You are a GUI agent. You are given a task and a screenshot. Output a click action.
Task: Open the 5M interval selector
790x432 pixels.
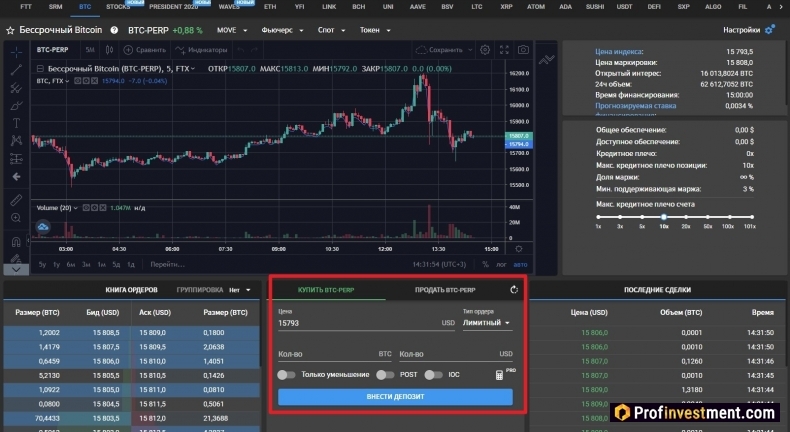click(x=90, y=50)
